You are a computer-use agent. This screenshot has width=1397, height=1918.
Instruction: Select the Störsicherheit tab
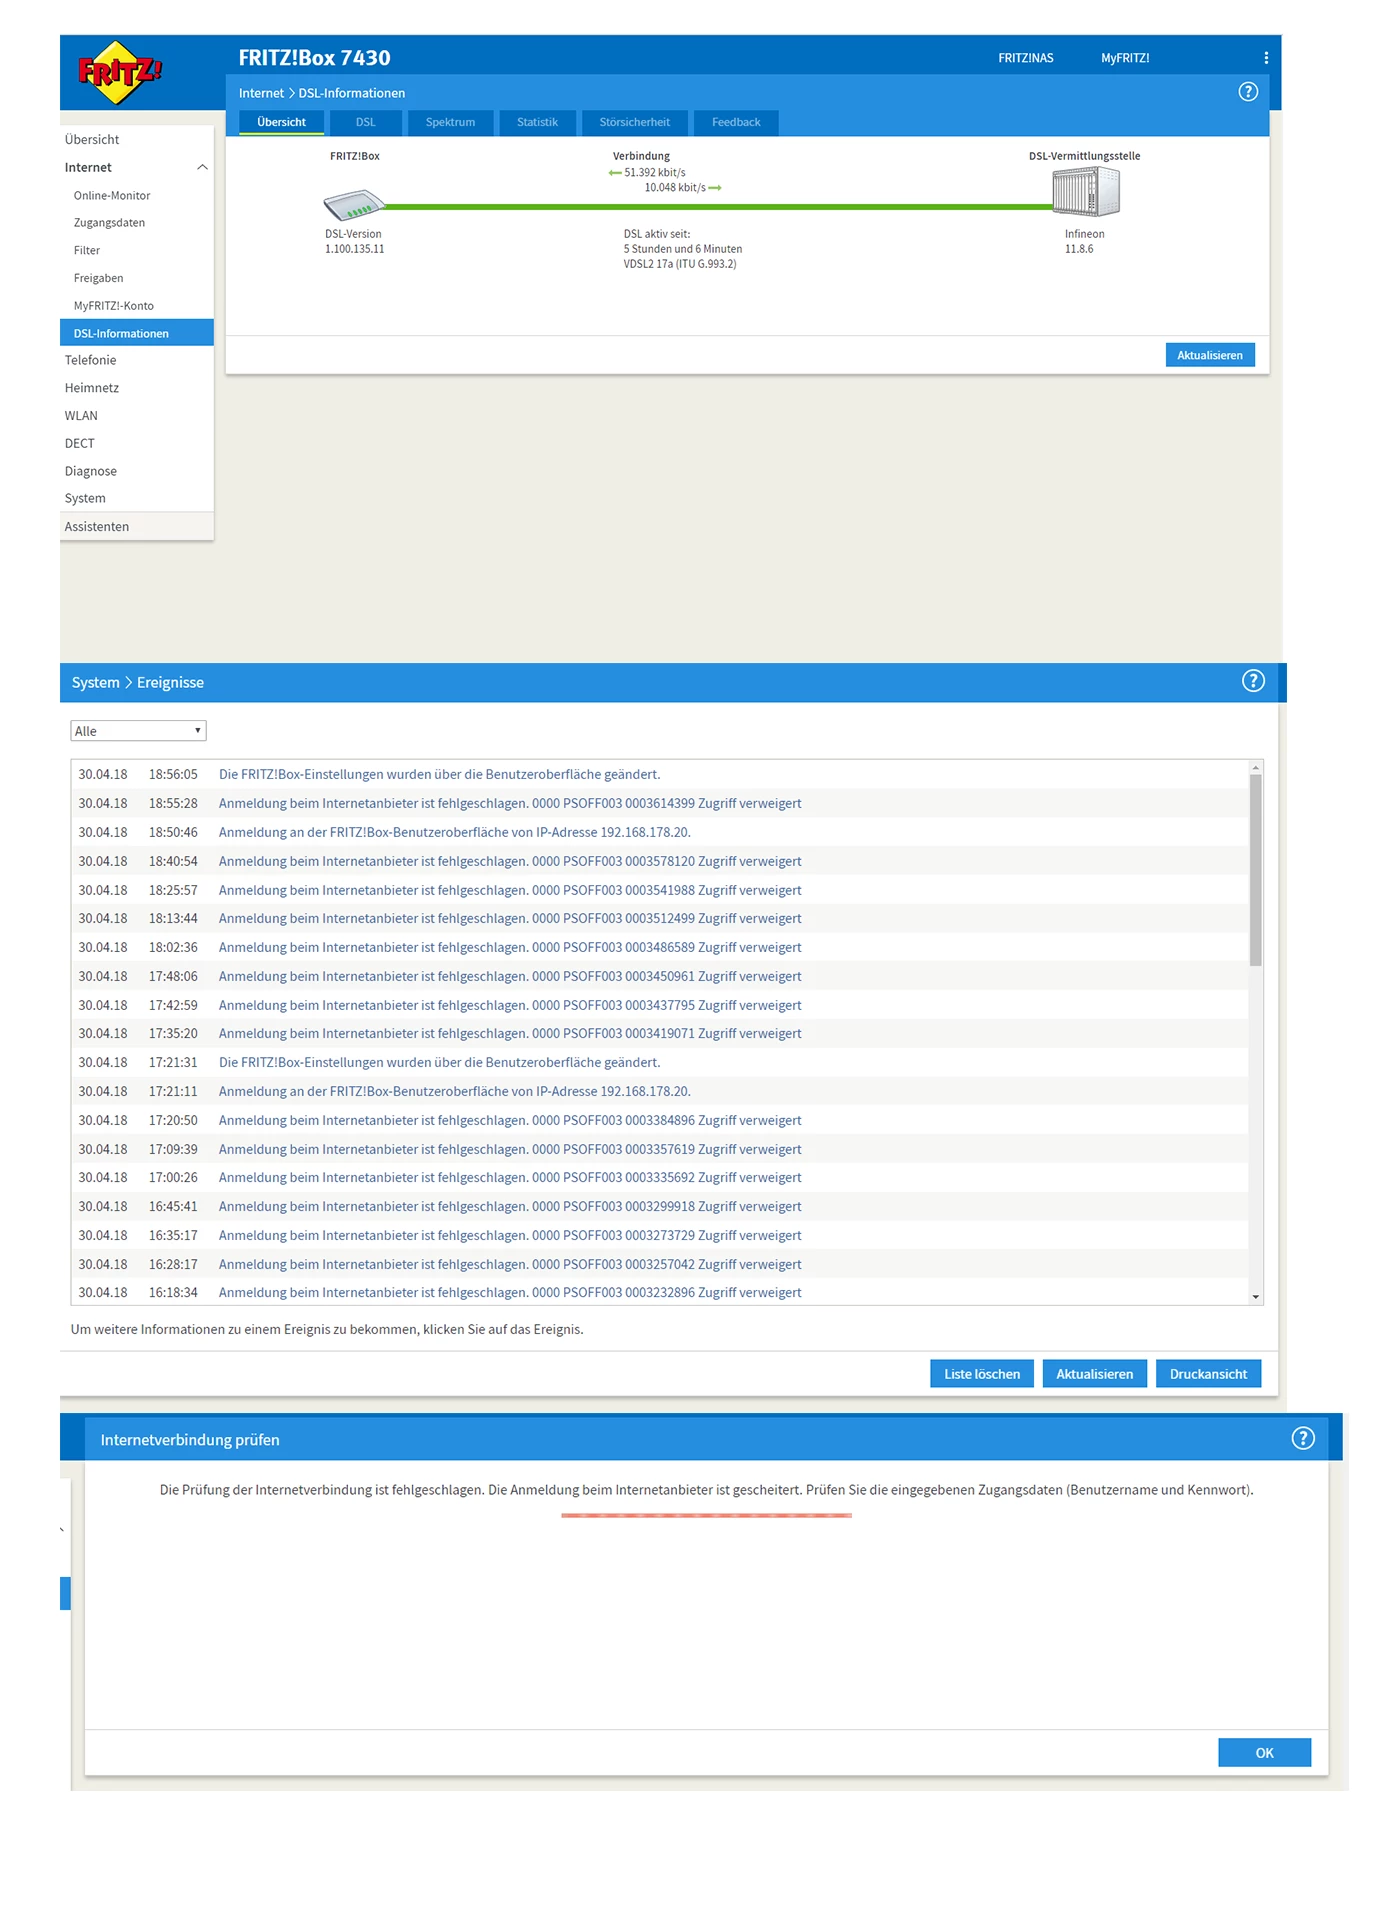(635, 122)
